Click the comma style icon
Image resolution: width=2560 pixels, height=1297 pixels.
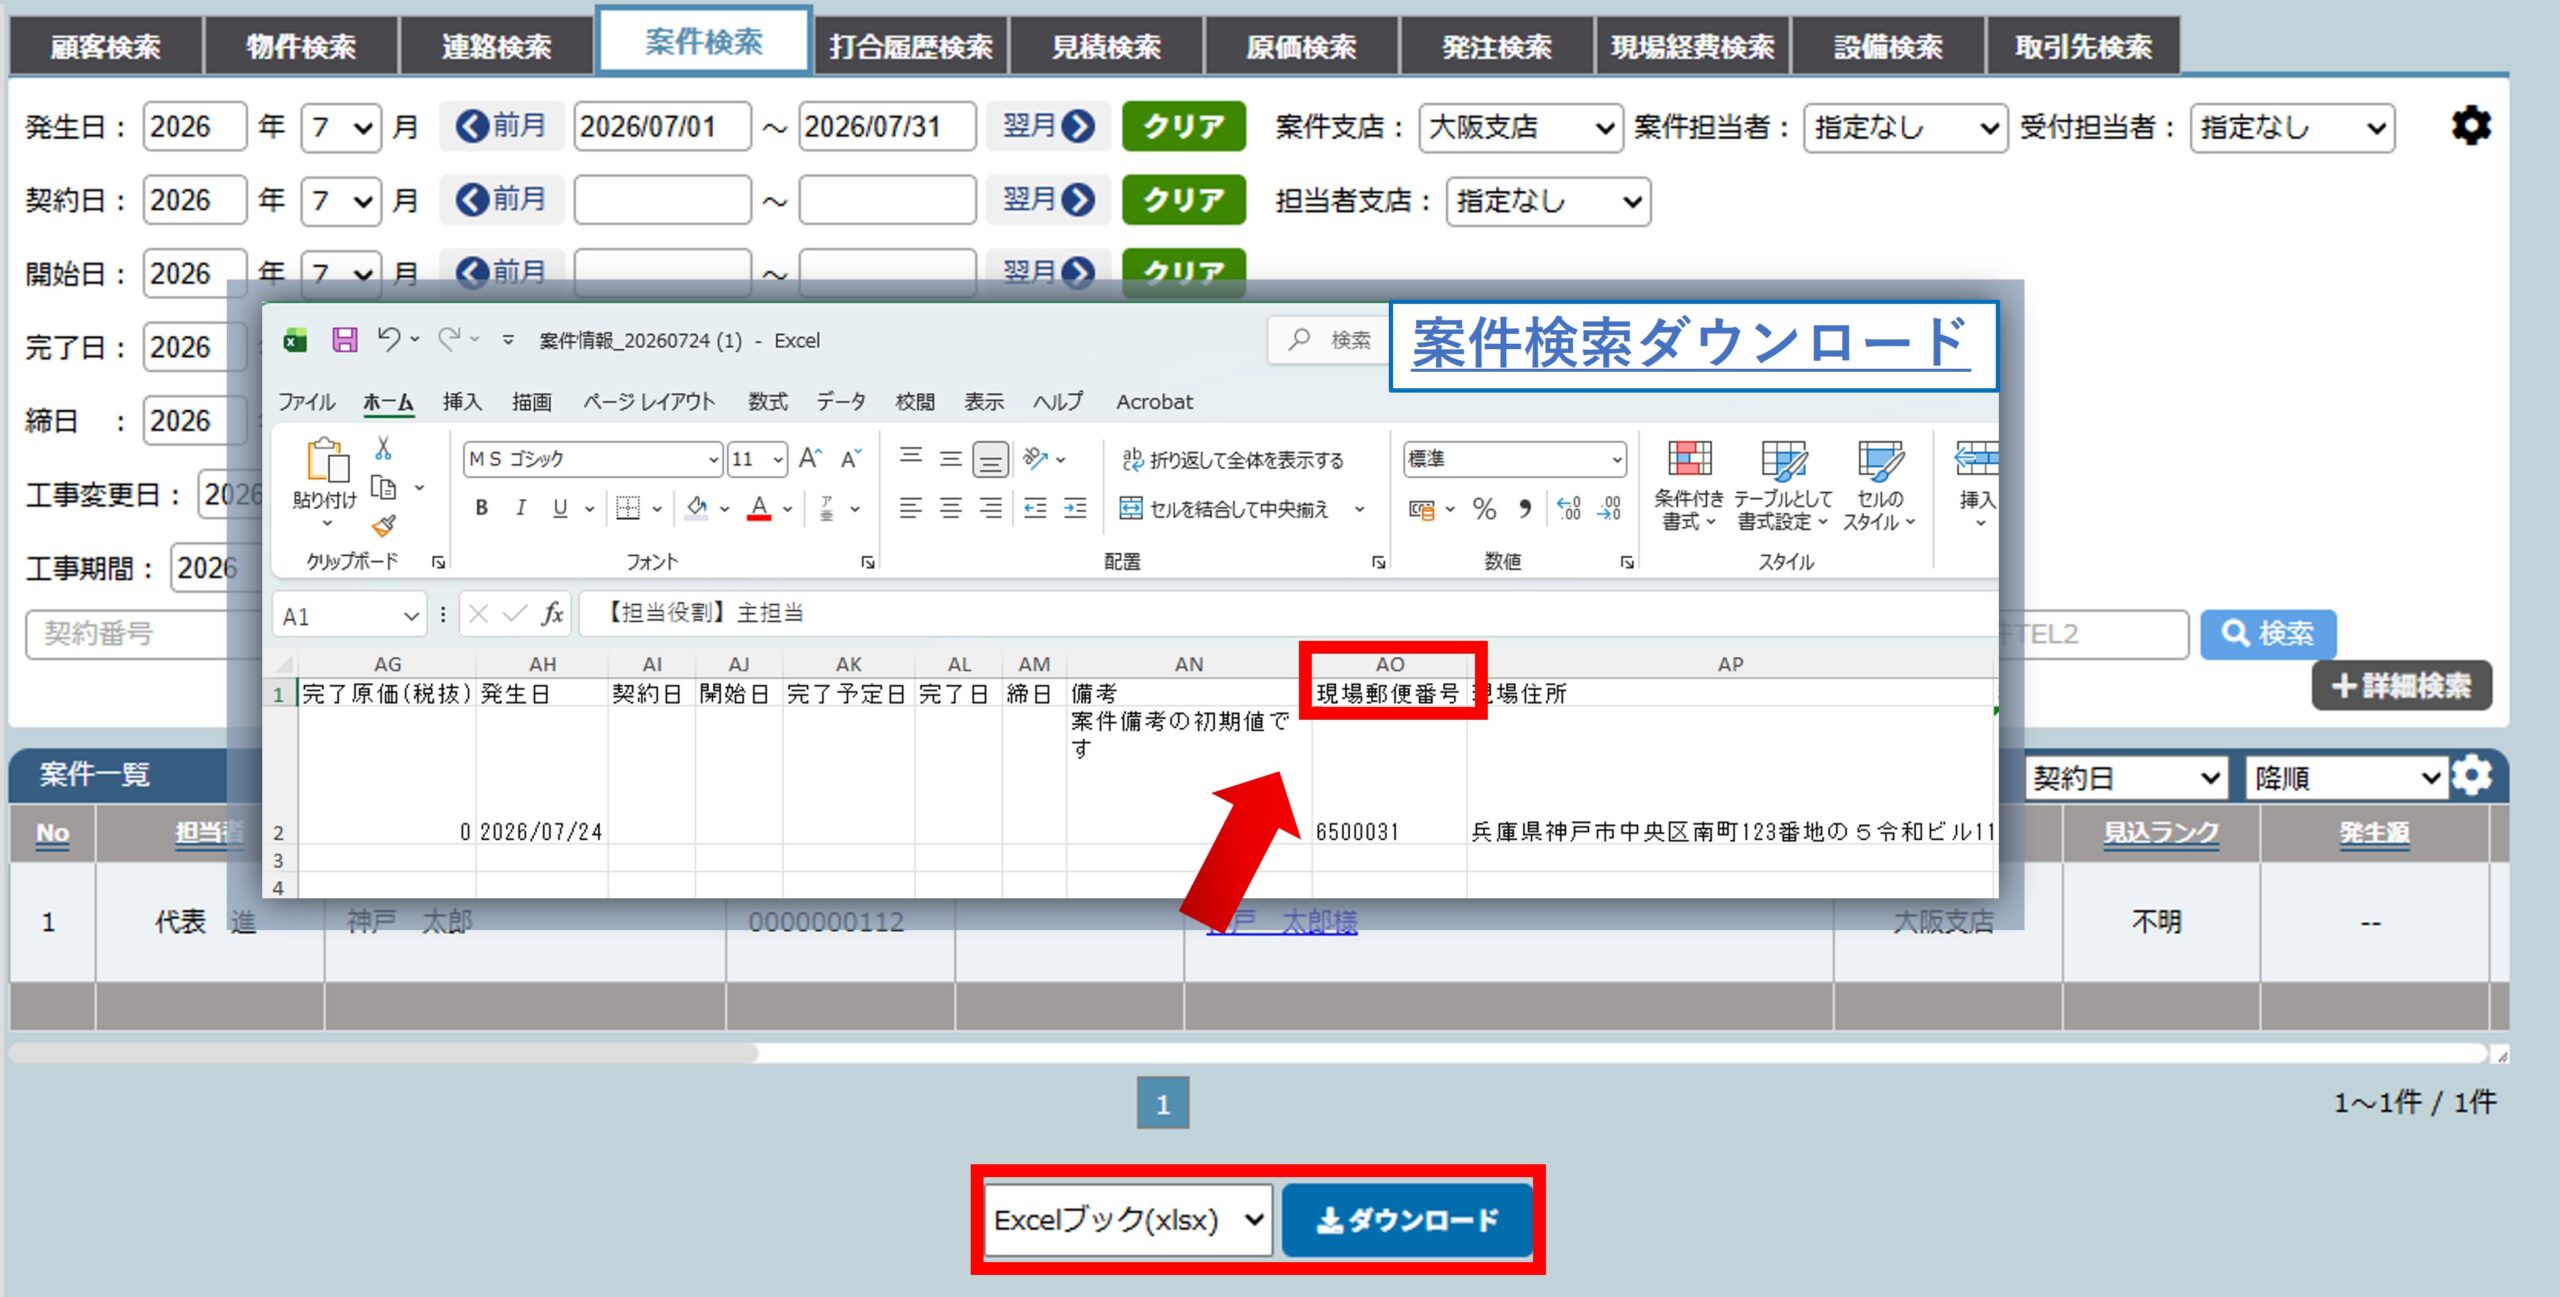click(x=1525, y=509)
